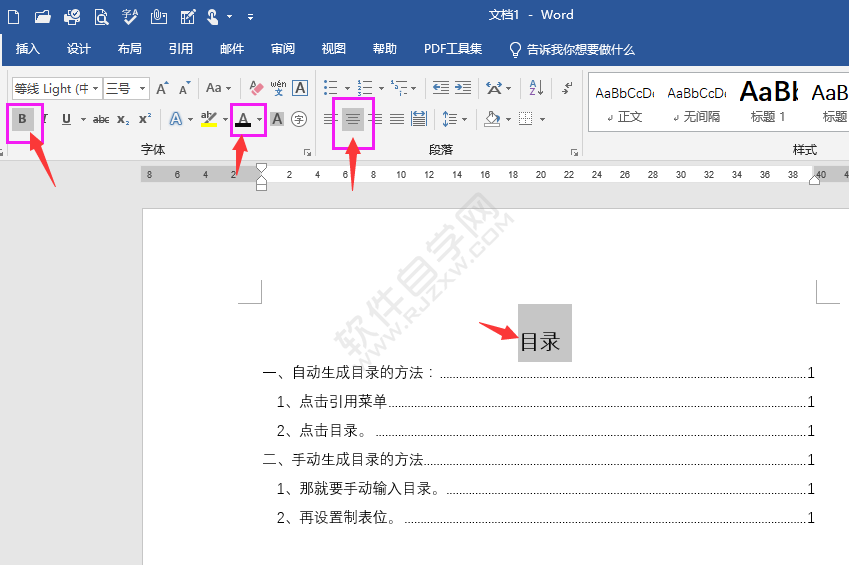Click the draw table icon
The width and height of the screenshot is (849, 565).
188,17
